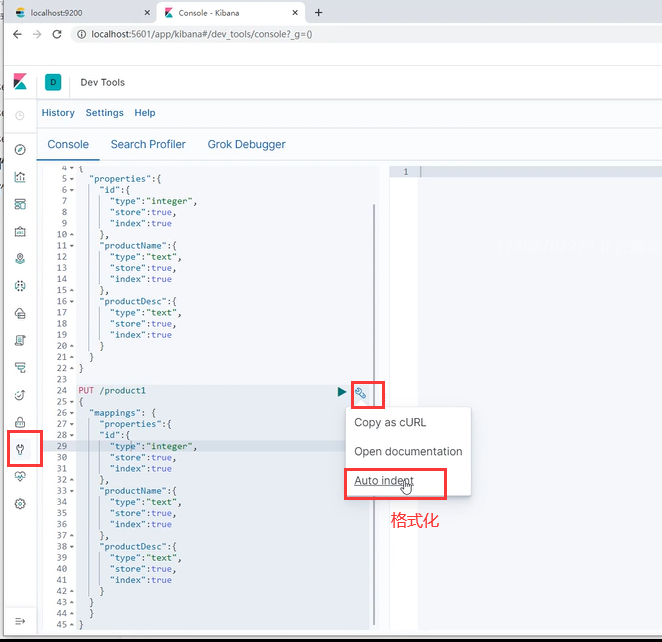Open the Console tab
662x642 pixels.
[x=68, y=144]
